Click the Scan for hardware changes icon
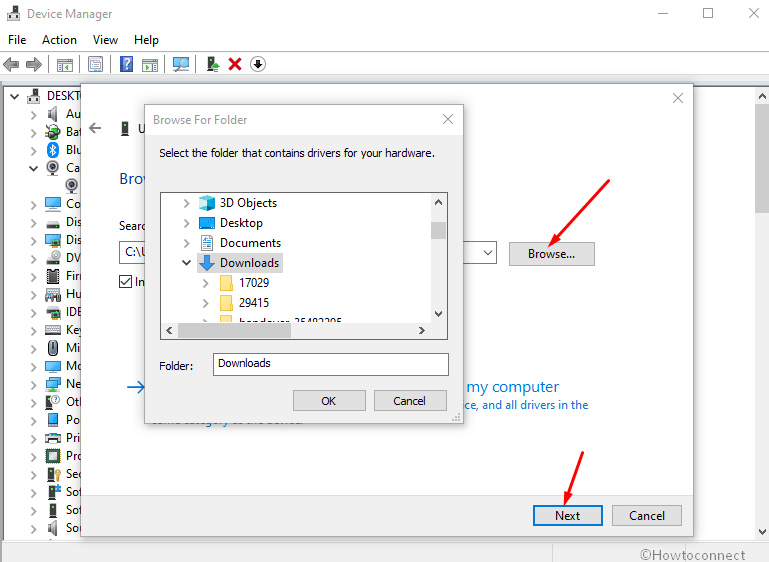This screenshot has width=769, height=562. [x=181, y=64]
